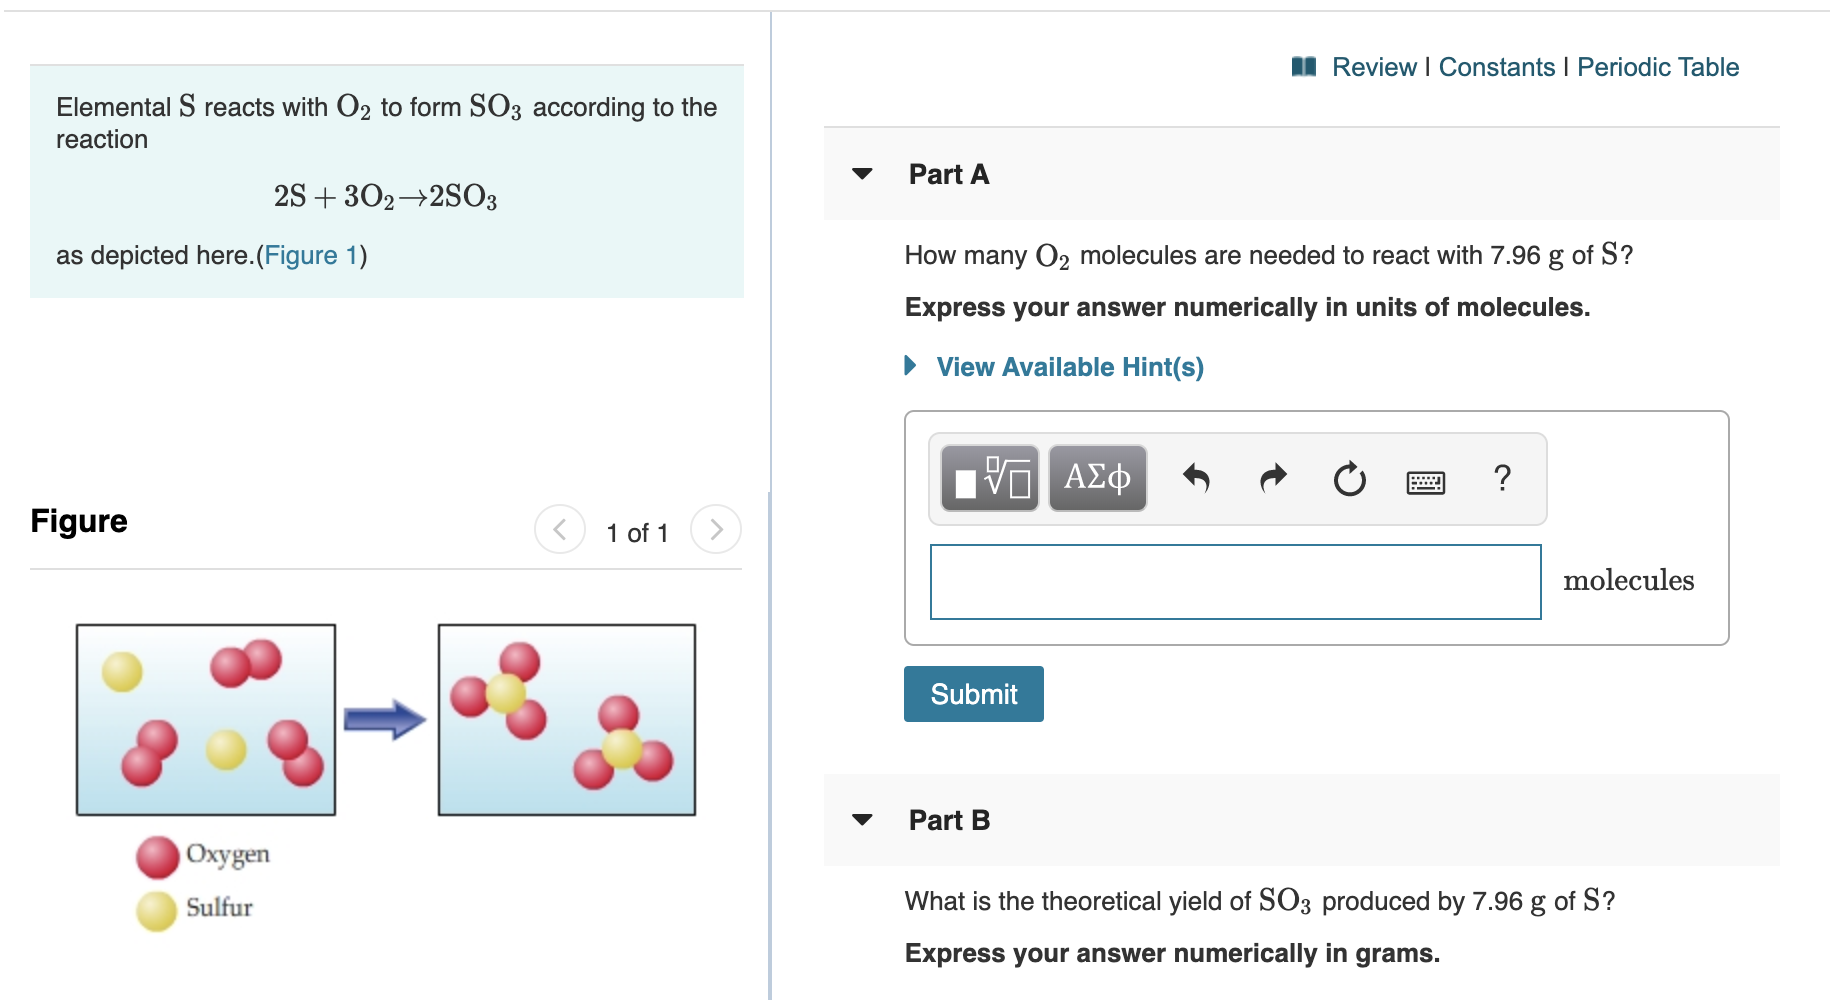Reset the answer using the circular arrow icon
The height and width of the screenshot is (1004, 1842).
tap(1348, 479)
